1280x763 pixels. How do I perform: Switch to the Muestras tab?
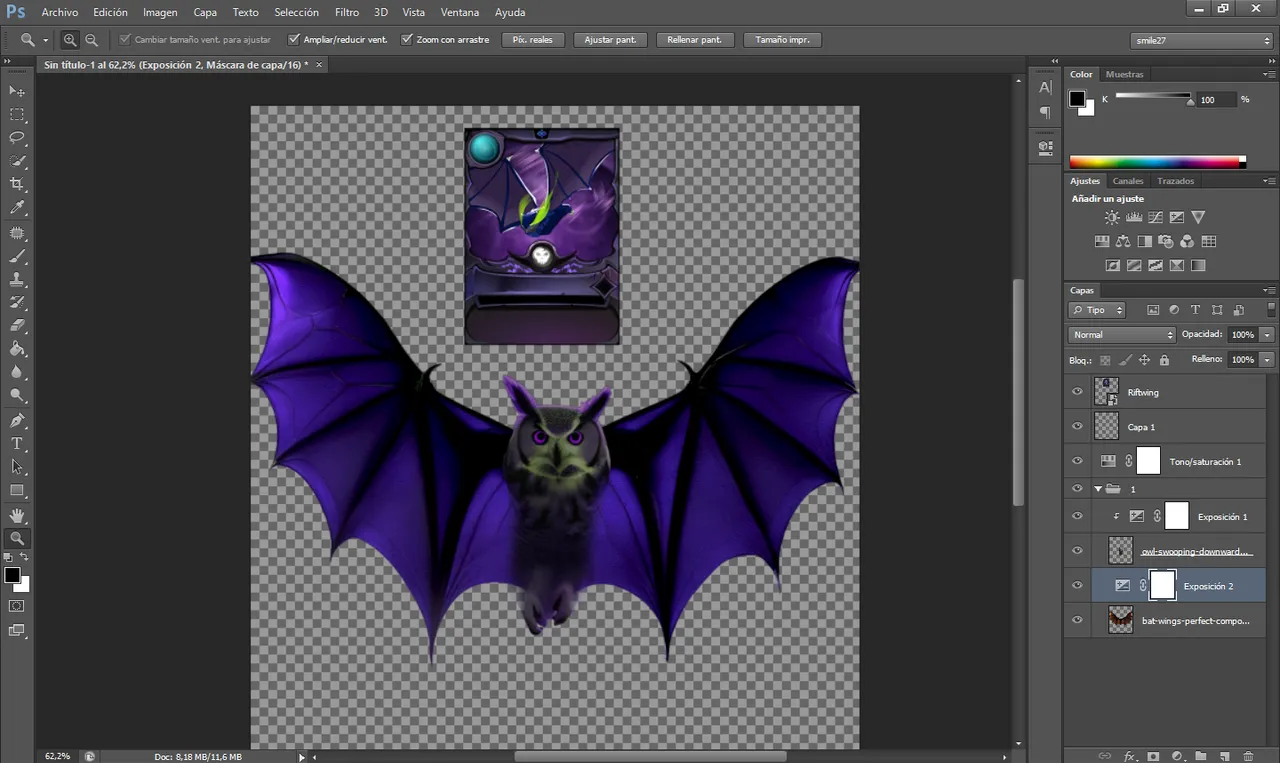pos(1125,74)
